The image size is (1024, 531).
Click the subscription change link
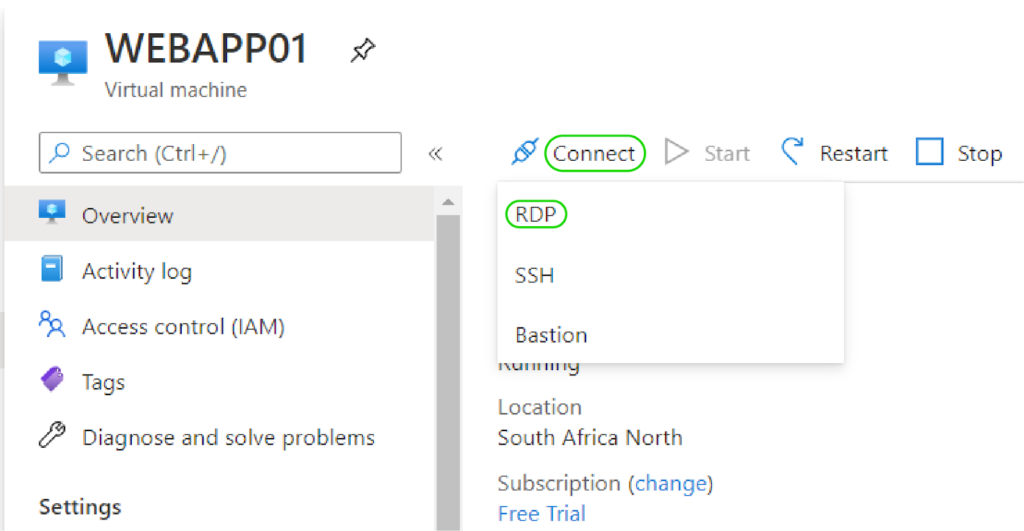(x=671, y=483)
